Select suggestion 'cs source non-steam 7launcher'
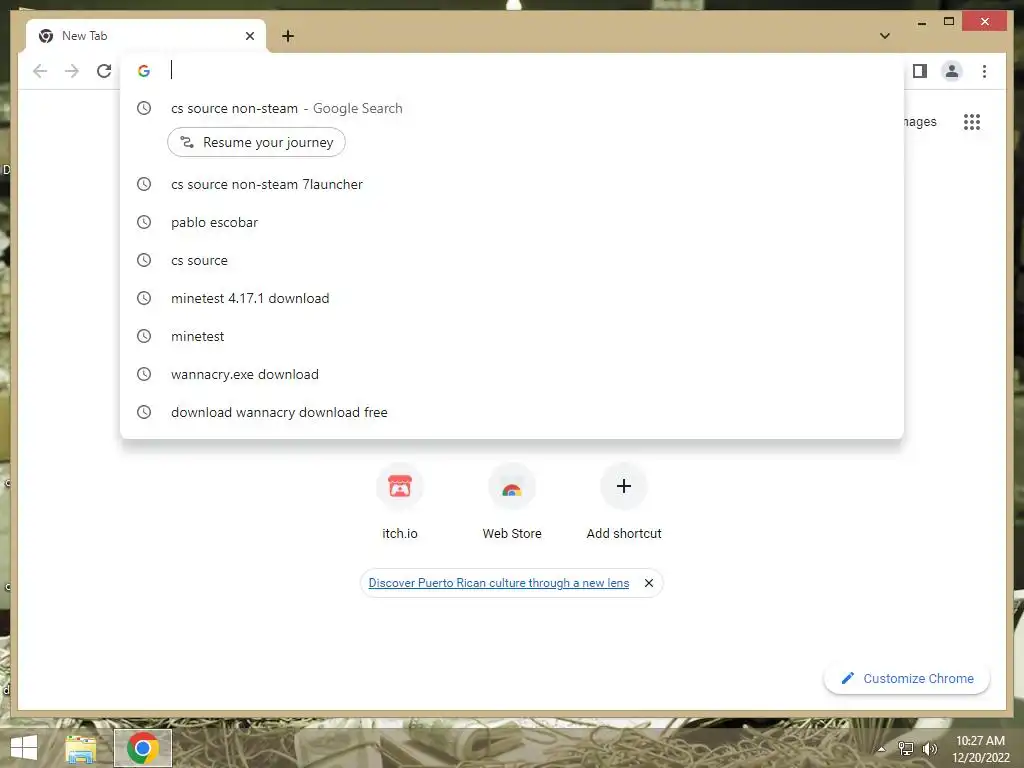Screen dimensions: 1024x768 pyautogui.click(x=511, y=184)
